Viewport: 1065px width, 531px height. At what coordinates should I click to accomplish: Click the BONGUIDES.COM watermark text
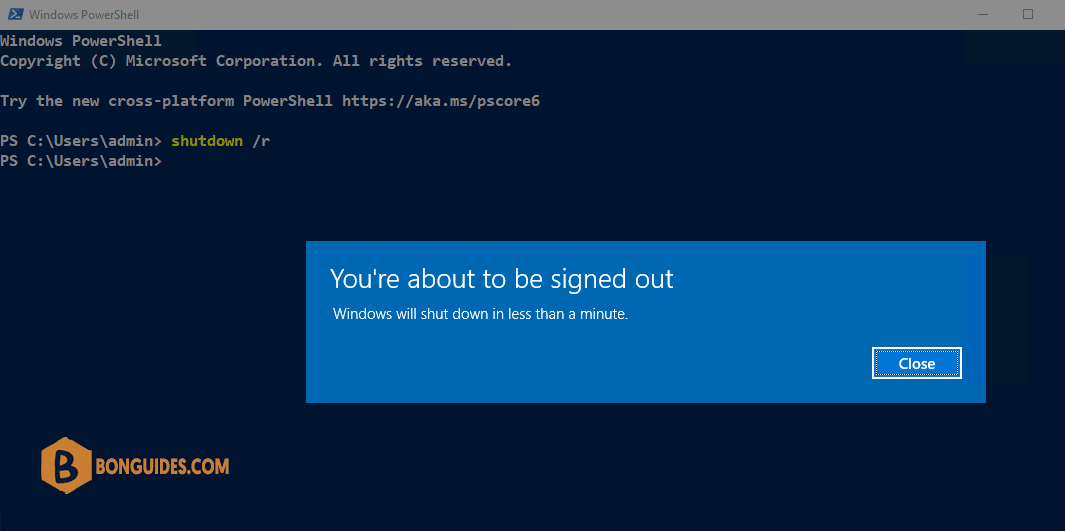(x=162, y=466)
